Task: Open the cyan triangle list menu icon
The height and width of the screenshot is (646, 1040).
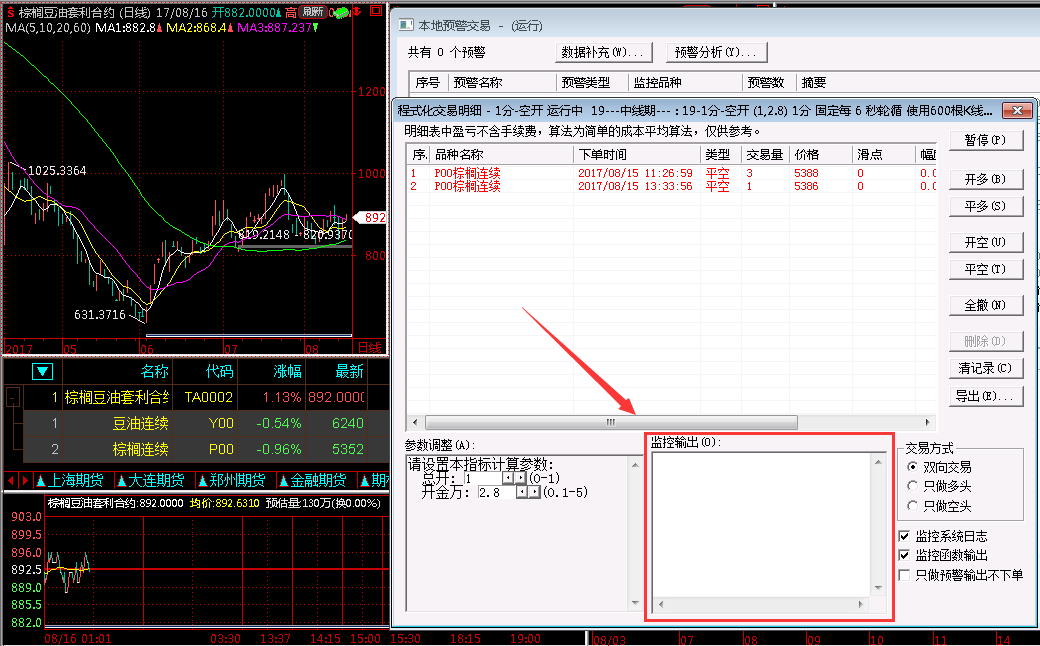Action: pyautogui.click(x=42, y=372)
